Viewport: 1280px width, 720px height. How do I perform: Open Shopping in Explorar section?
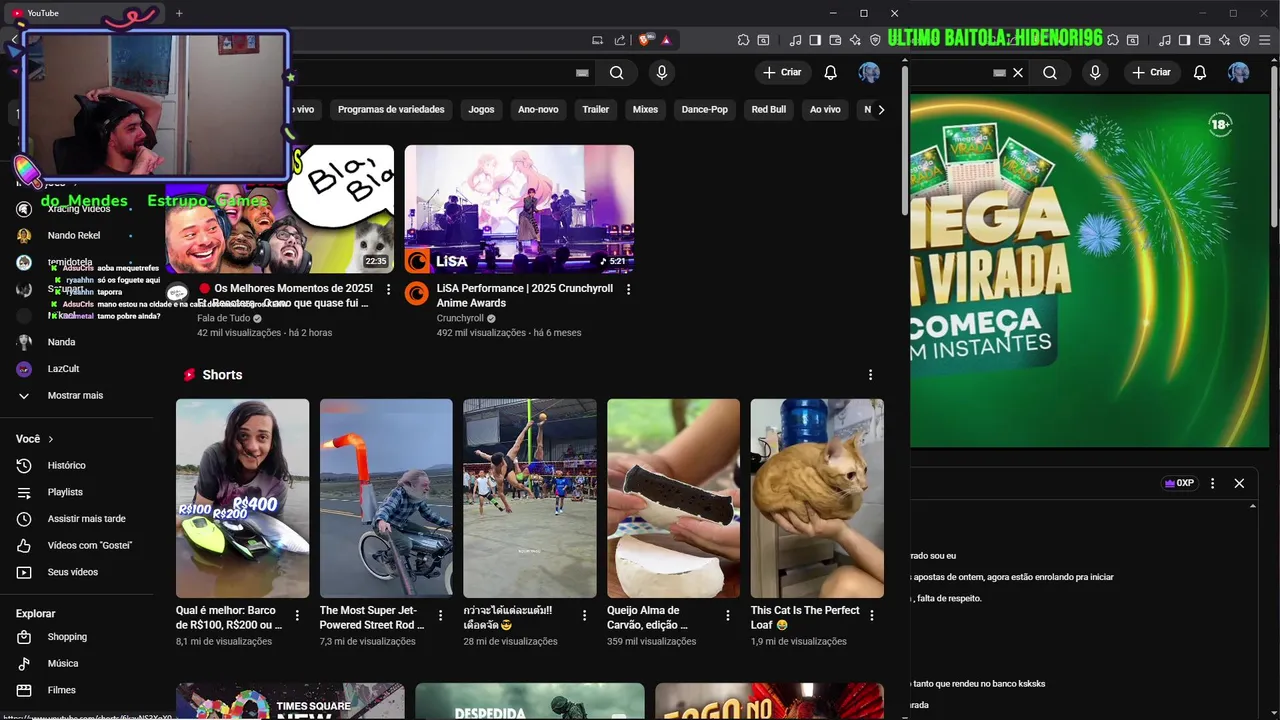[67, 637]
